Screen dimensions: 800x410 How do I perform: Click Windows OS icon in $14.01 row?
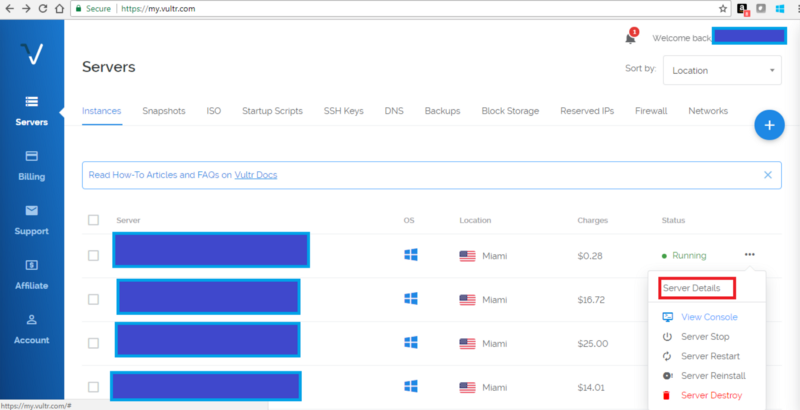click(411, 387)
